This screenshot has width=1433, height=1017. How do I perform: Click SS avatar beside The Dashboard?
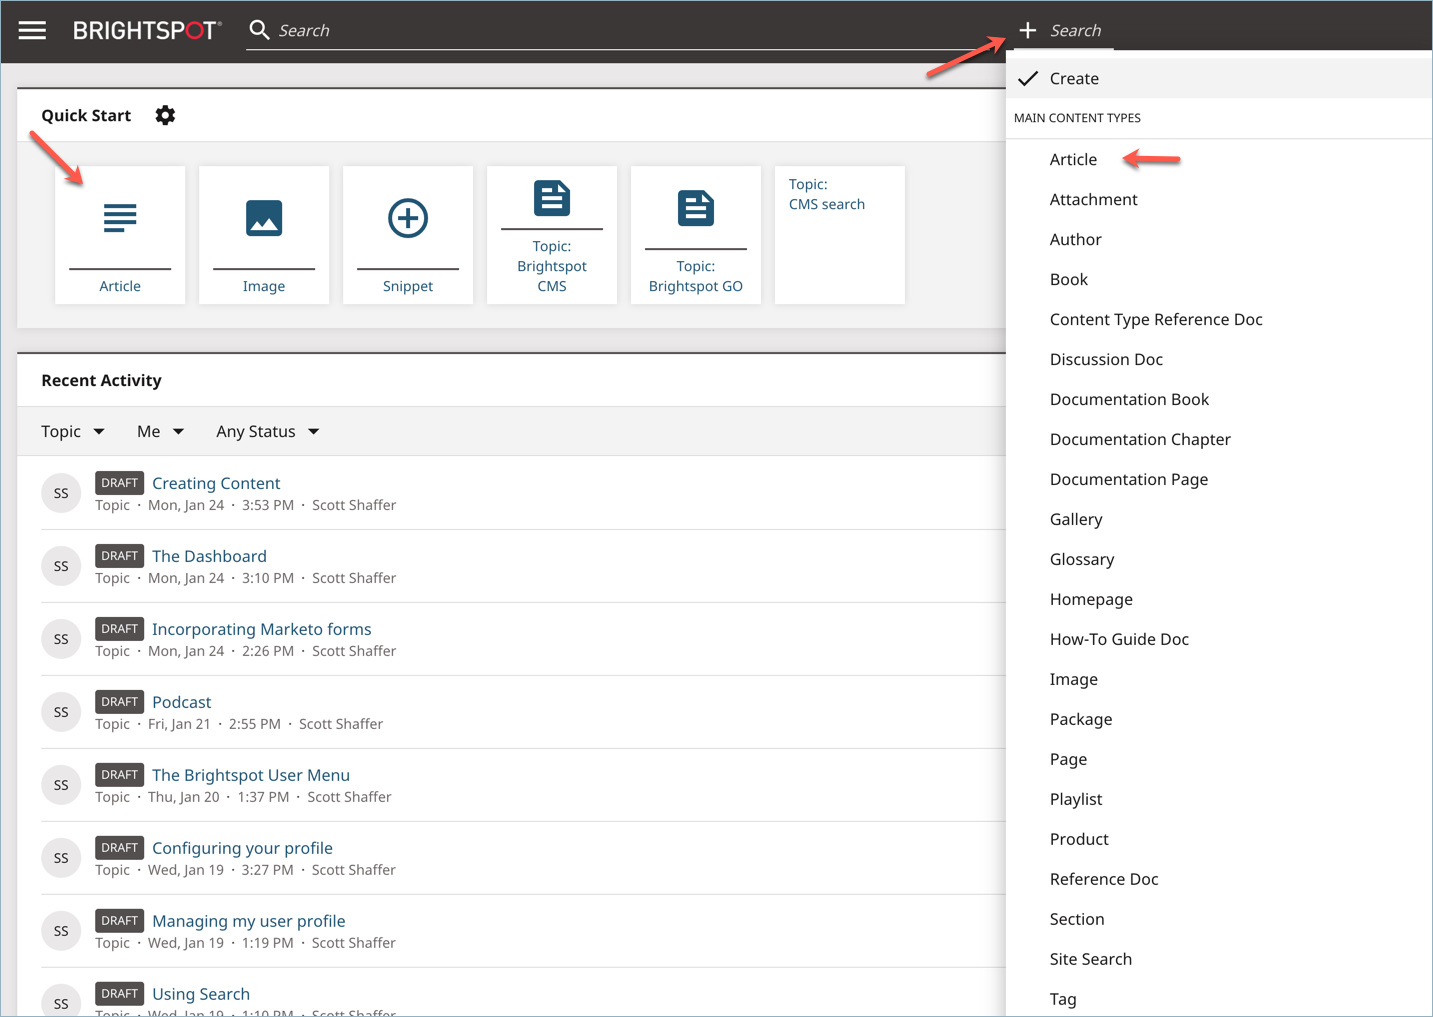click(61, 566)
